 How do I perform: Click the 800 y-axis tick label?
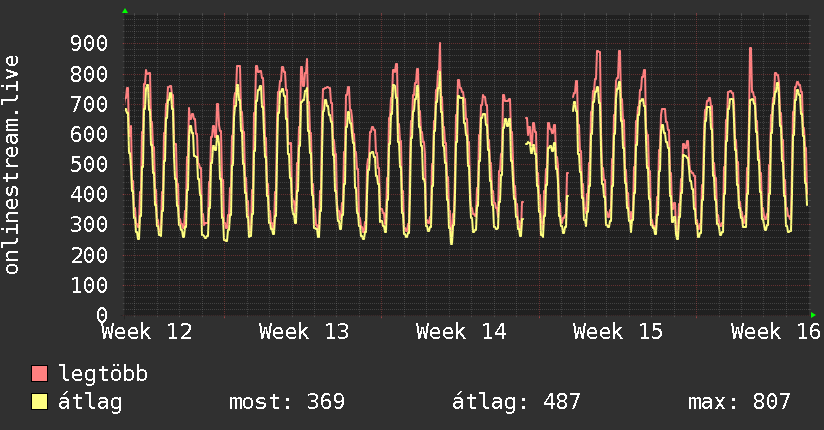pyautogui.click(x=89, y=74)
